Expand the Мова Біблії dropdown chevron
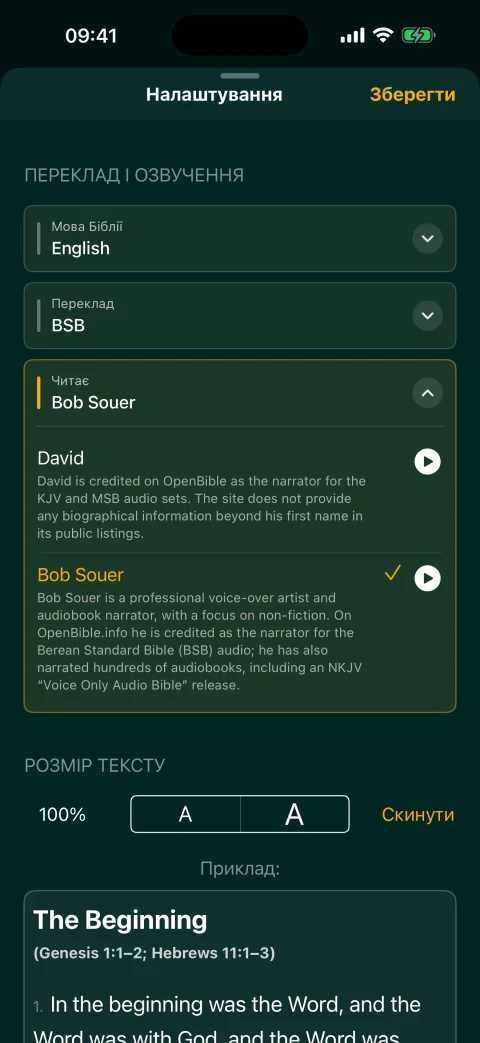Viewport: 480px width, 1043px height. 427,238
